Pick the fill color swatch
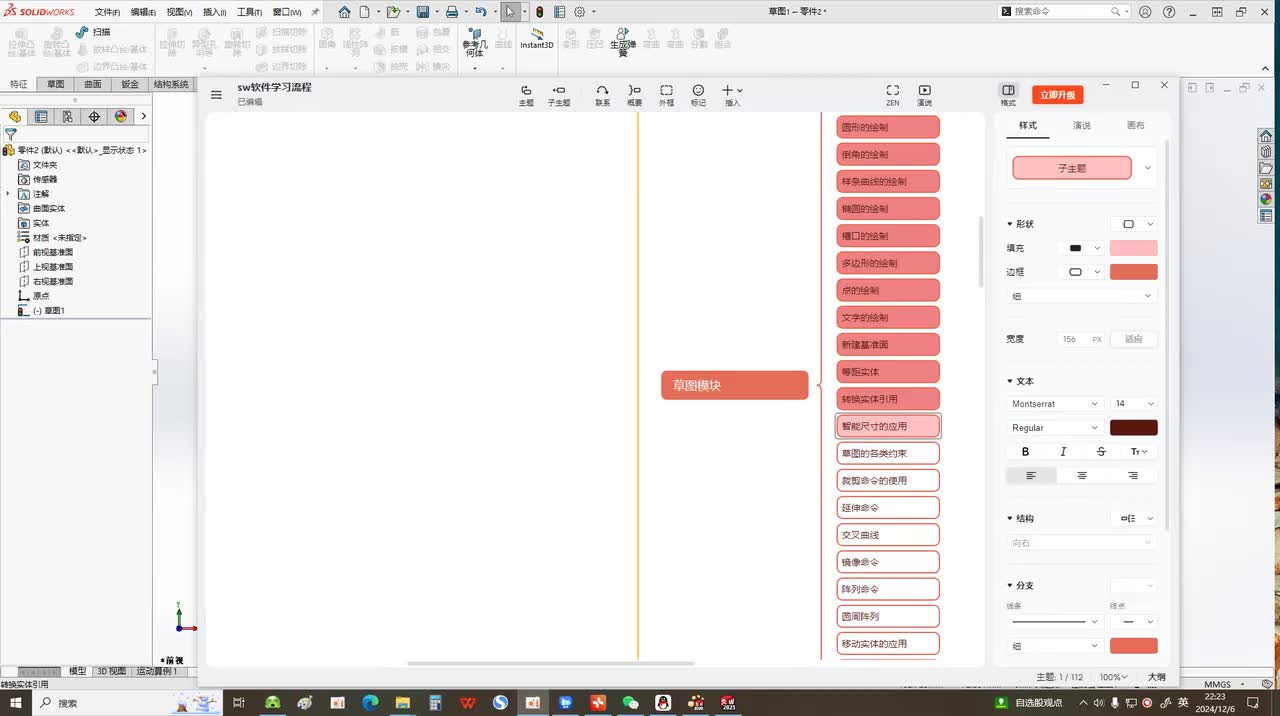The width and height of the screenshot is (1280, 716). [x=1134, y=248]
